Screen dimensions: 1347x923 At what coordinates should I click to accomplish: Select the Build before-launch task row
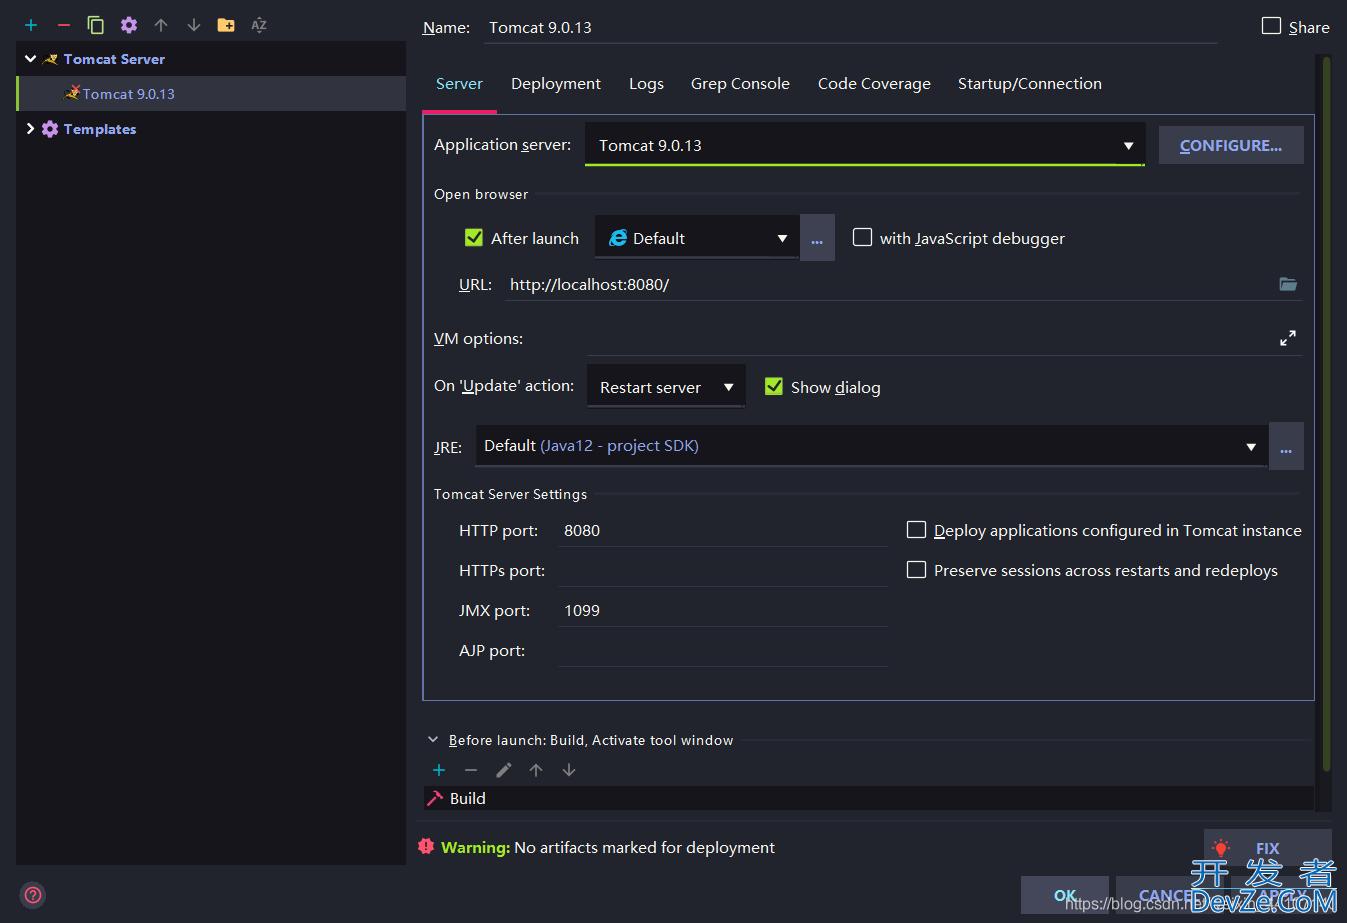(x=868, y=798)
